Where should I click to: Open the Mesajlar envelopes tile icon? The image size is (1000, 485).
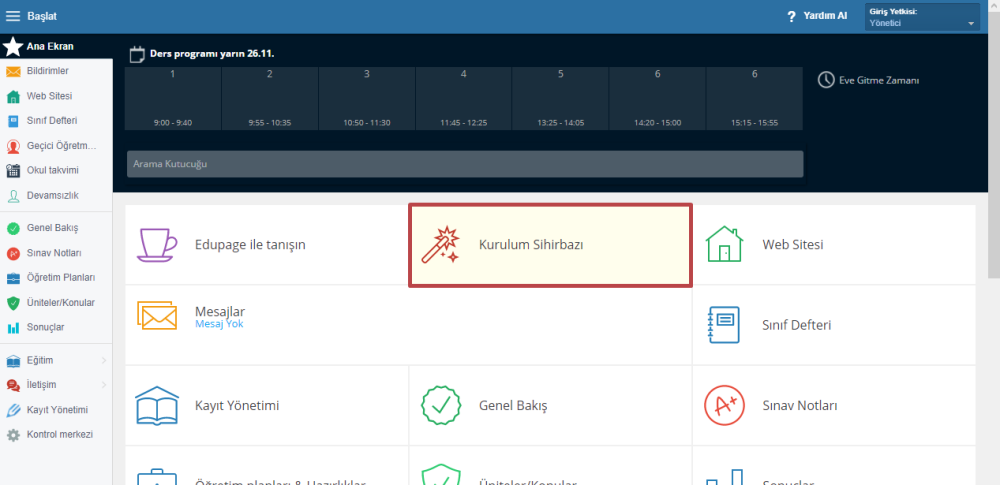tap(157, 315)
